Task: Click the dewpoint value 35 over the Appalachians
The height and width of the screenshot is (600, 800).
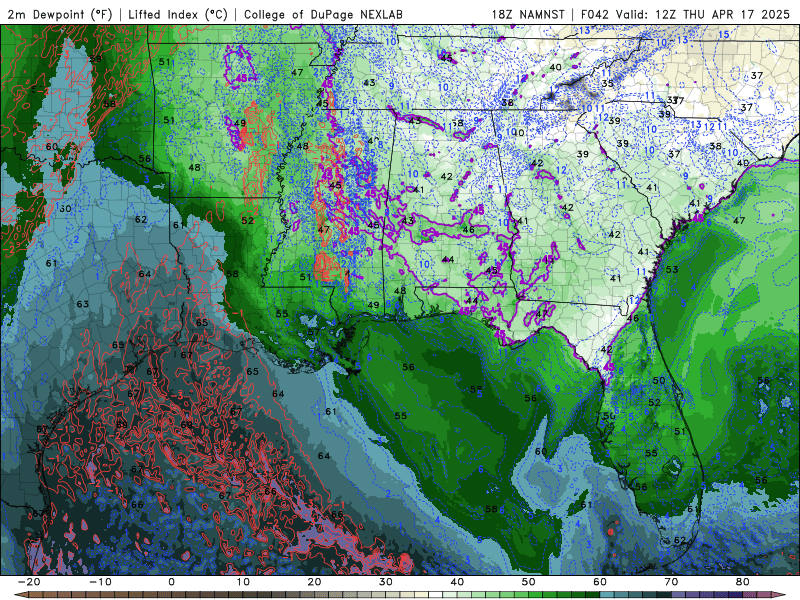Action: click(607, 83)
